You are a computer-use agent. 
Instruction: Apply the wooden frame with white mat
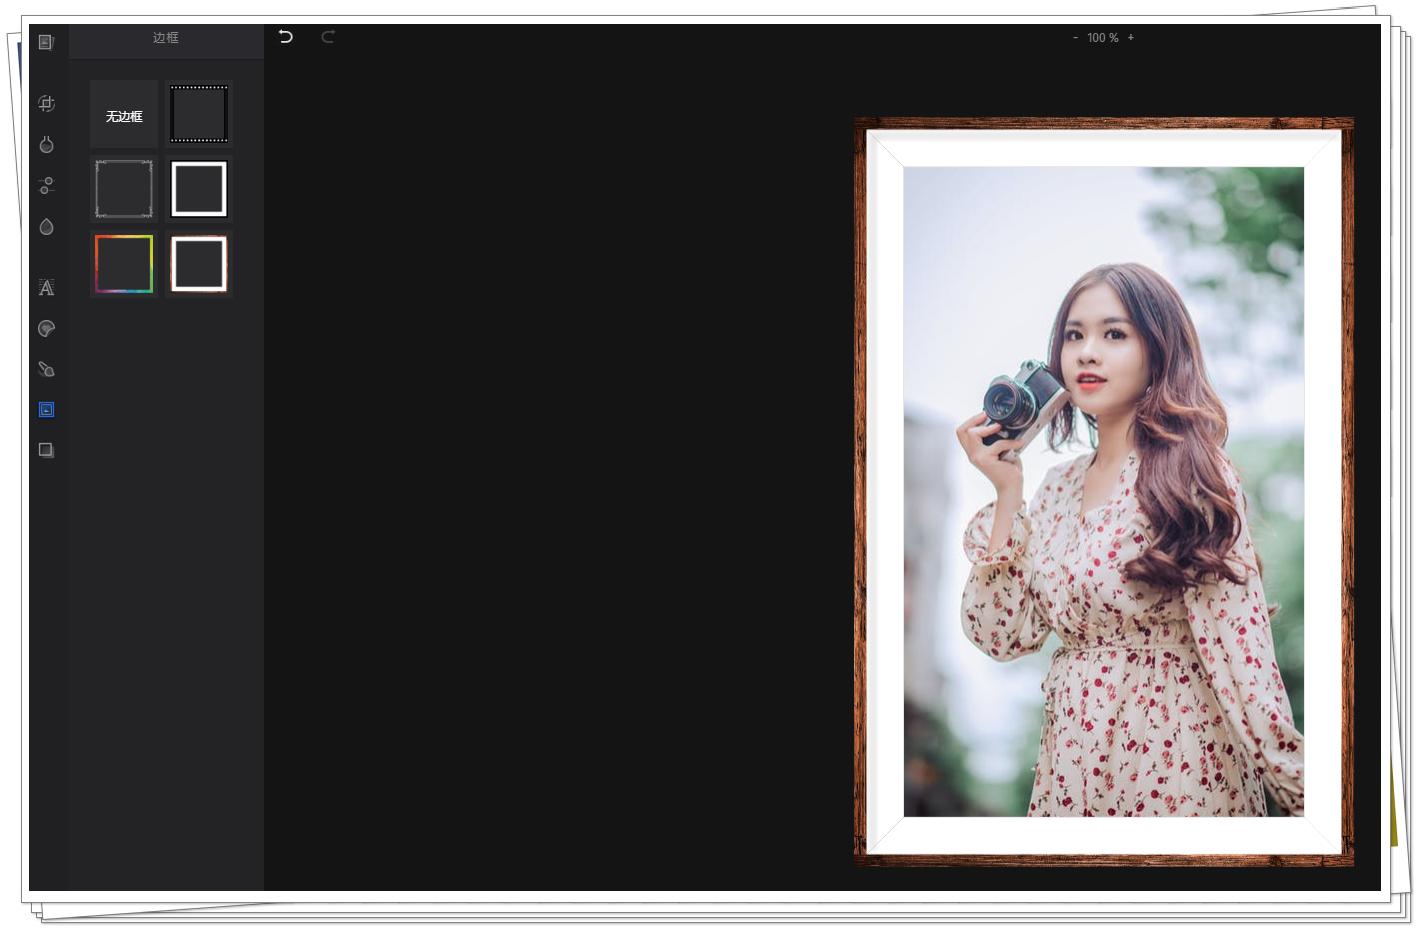[x=199, y=264]
